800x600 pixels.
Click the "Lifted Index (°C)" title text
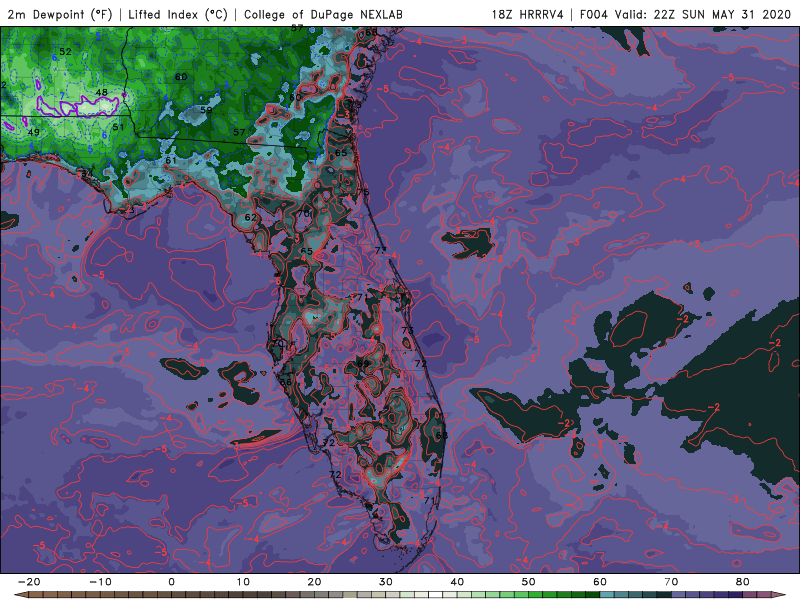(x=178, y=14)
